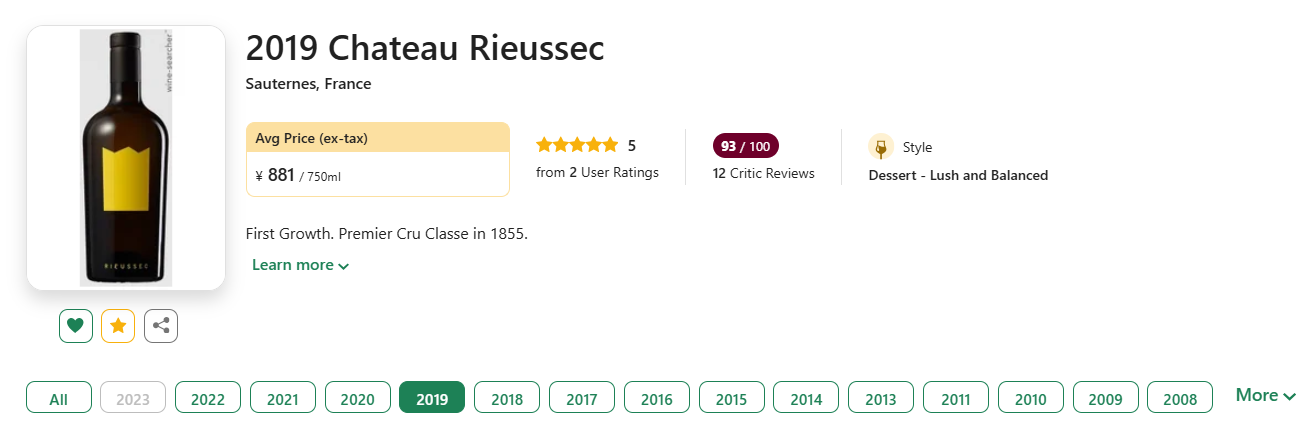Click the share icon below the bottle
1311x429 pixels.
(x=161, y=326)
